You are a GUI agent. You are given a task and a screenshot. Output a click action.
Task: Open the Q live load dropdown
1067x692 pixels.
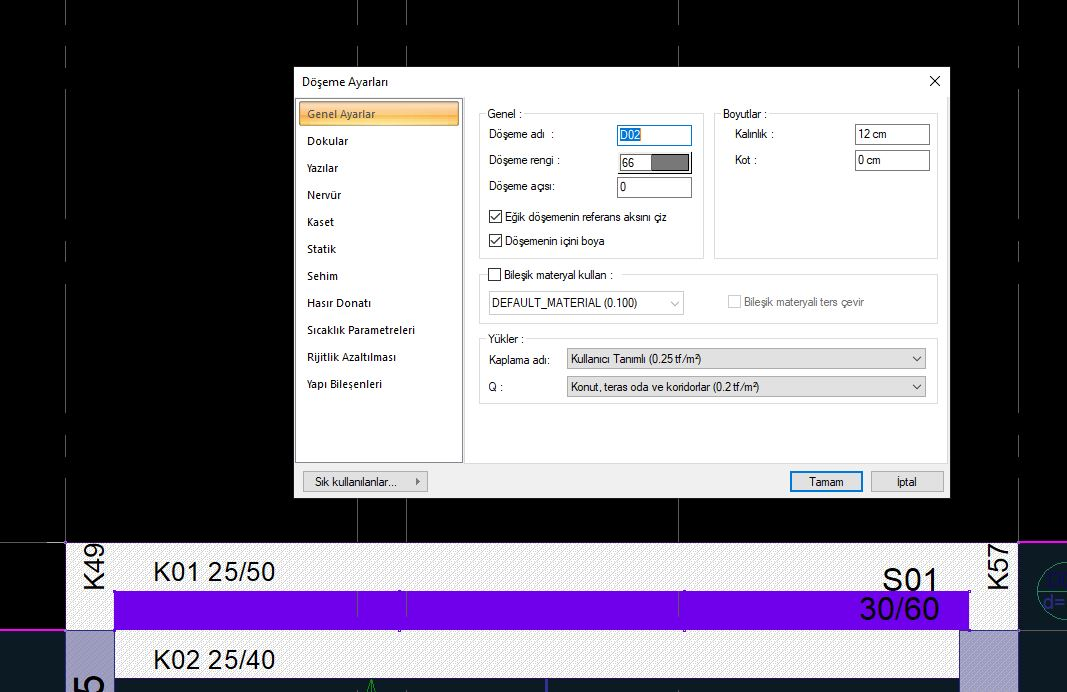click(x=746, y=386)
